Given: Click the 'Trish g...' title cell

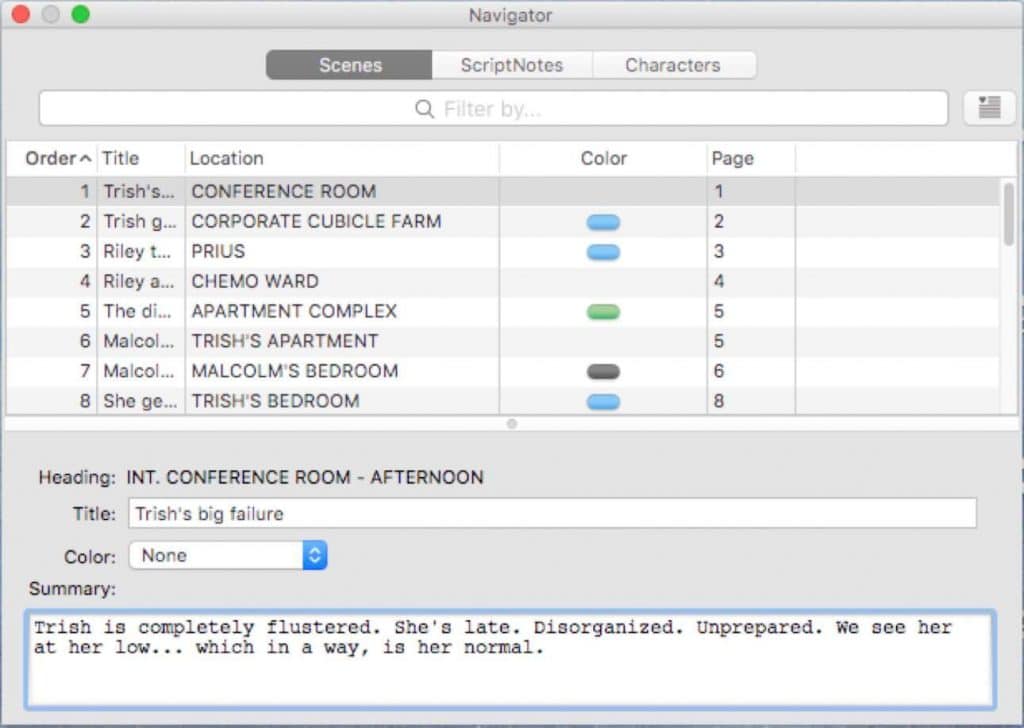Looking at the screenshot, I should coord(140,221).
